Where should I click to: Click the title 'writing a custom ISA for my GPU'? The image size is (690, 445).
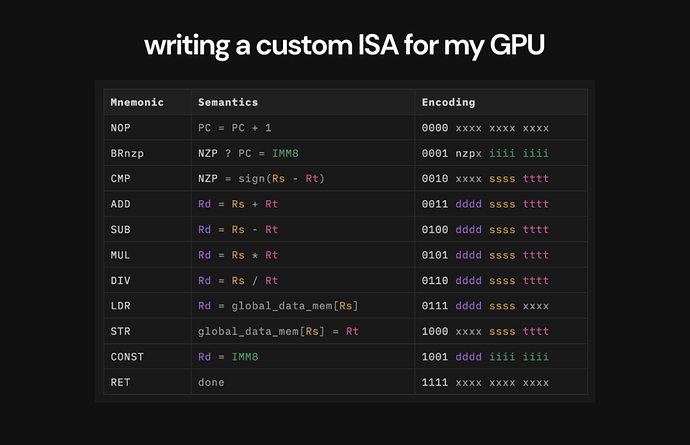344,45
